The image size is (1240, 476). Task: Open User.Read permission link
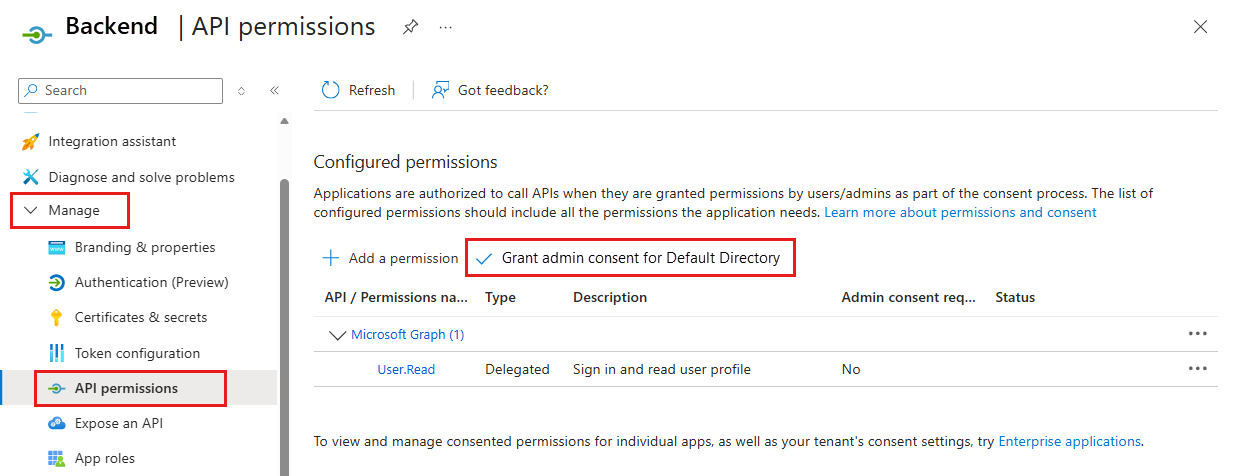406,369
